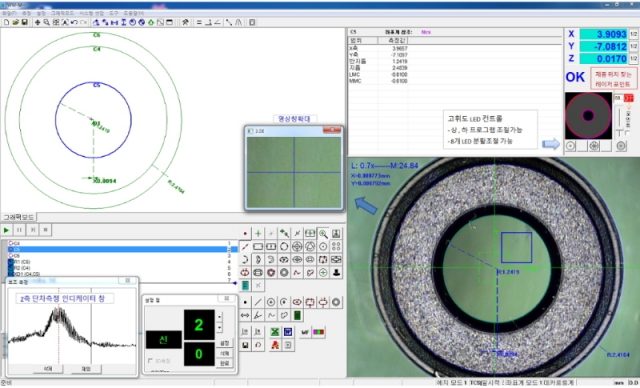Click the green up-arrow toolbar icon
The height and width of the screenshot is (388, 640).
(x=151, y=22)
